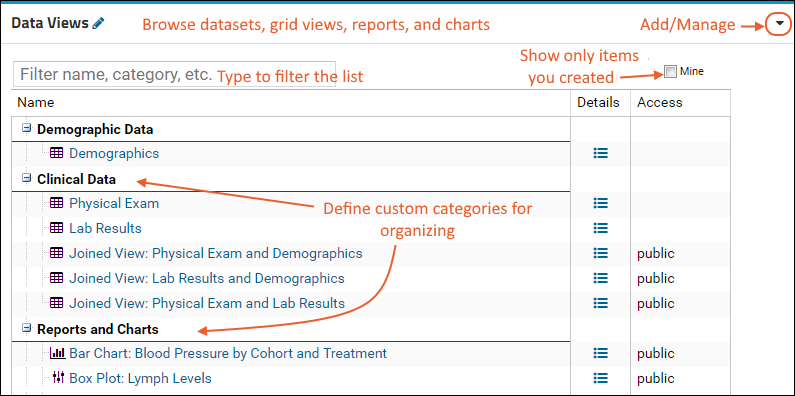Click the Name column header
Screen dimensions: 795x396
35,102
